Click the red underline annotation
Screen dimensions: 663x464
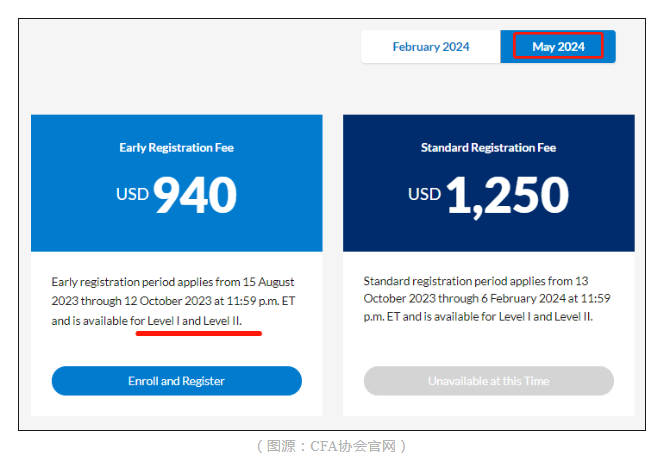198,334
